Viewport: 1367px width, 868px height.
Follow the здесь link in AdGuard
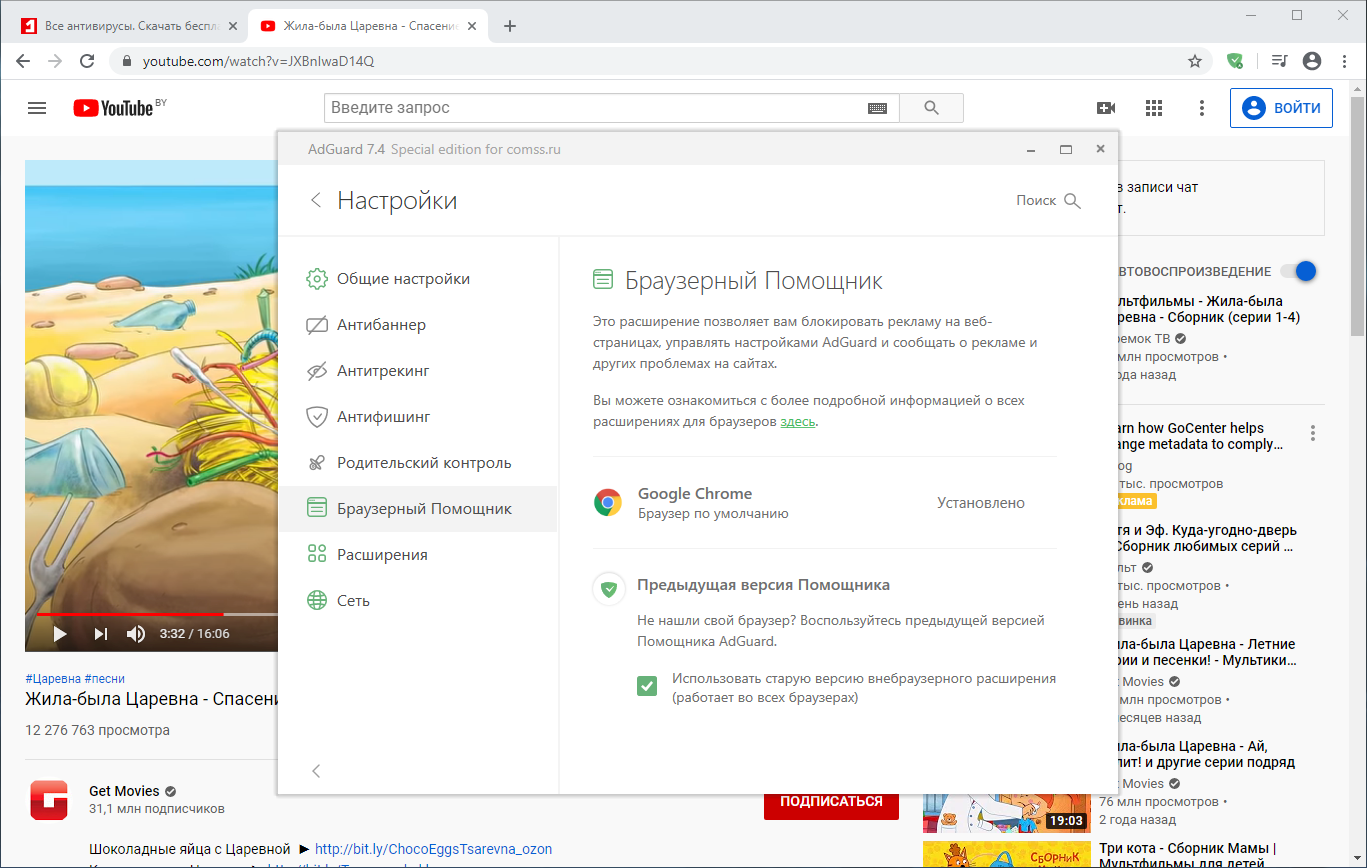click(x=798, y=422)
